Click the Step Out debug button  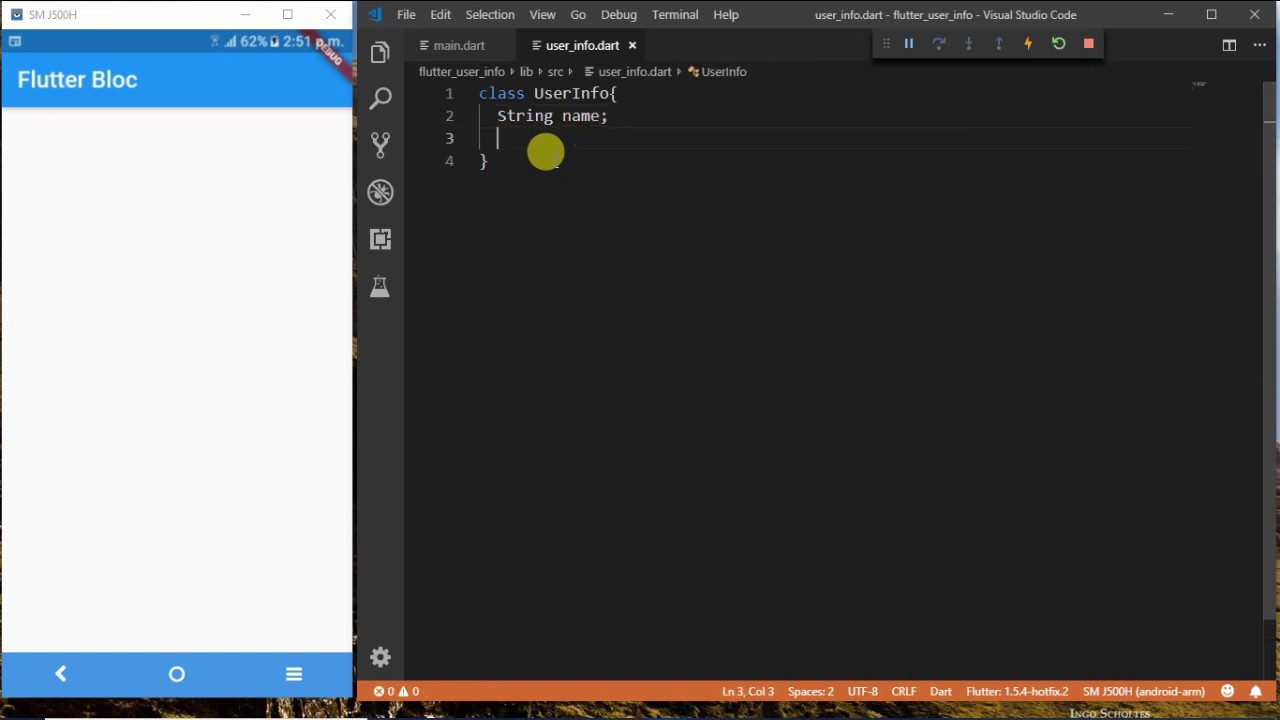pos(998,44)
